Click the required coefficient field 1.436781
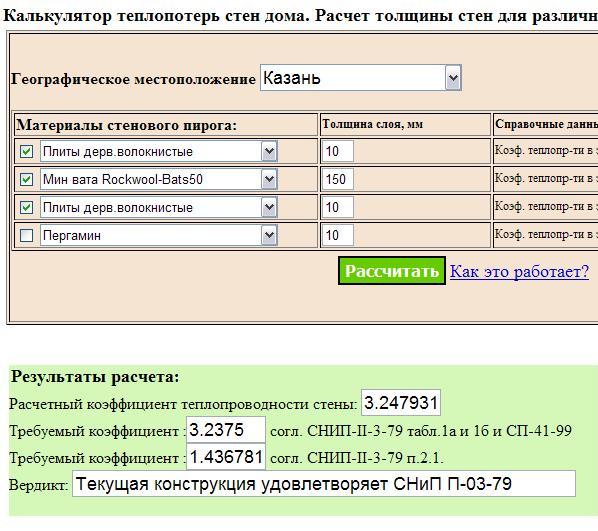Screen dimensions: 598x531 (226, 457)
